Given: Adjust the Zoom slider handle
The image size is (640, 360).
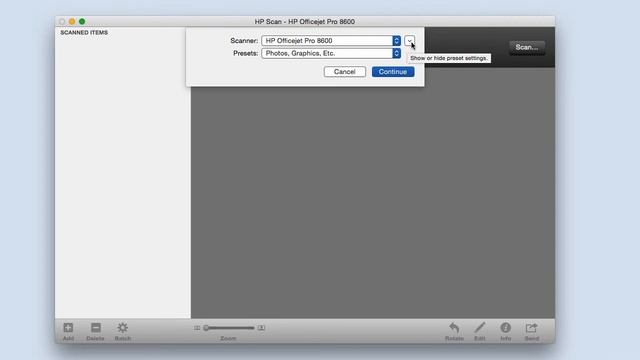Looking at the screenshot, I should pyautogui.click(x=207, y=328).
